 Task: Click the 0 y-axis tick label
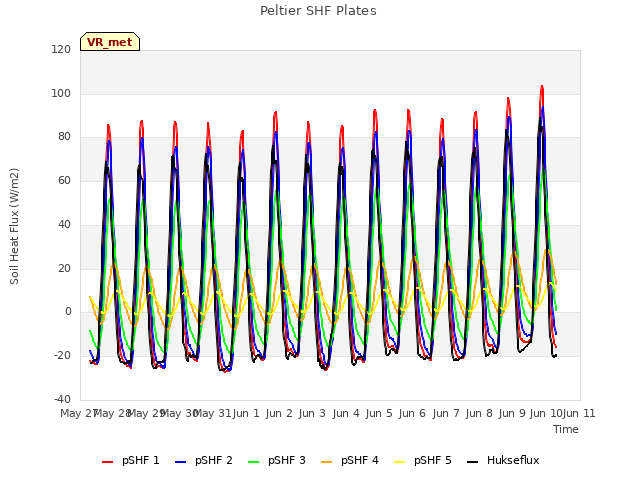[x=68, y=312]
